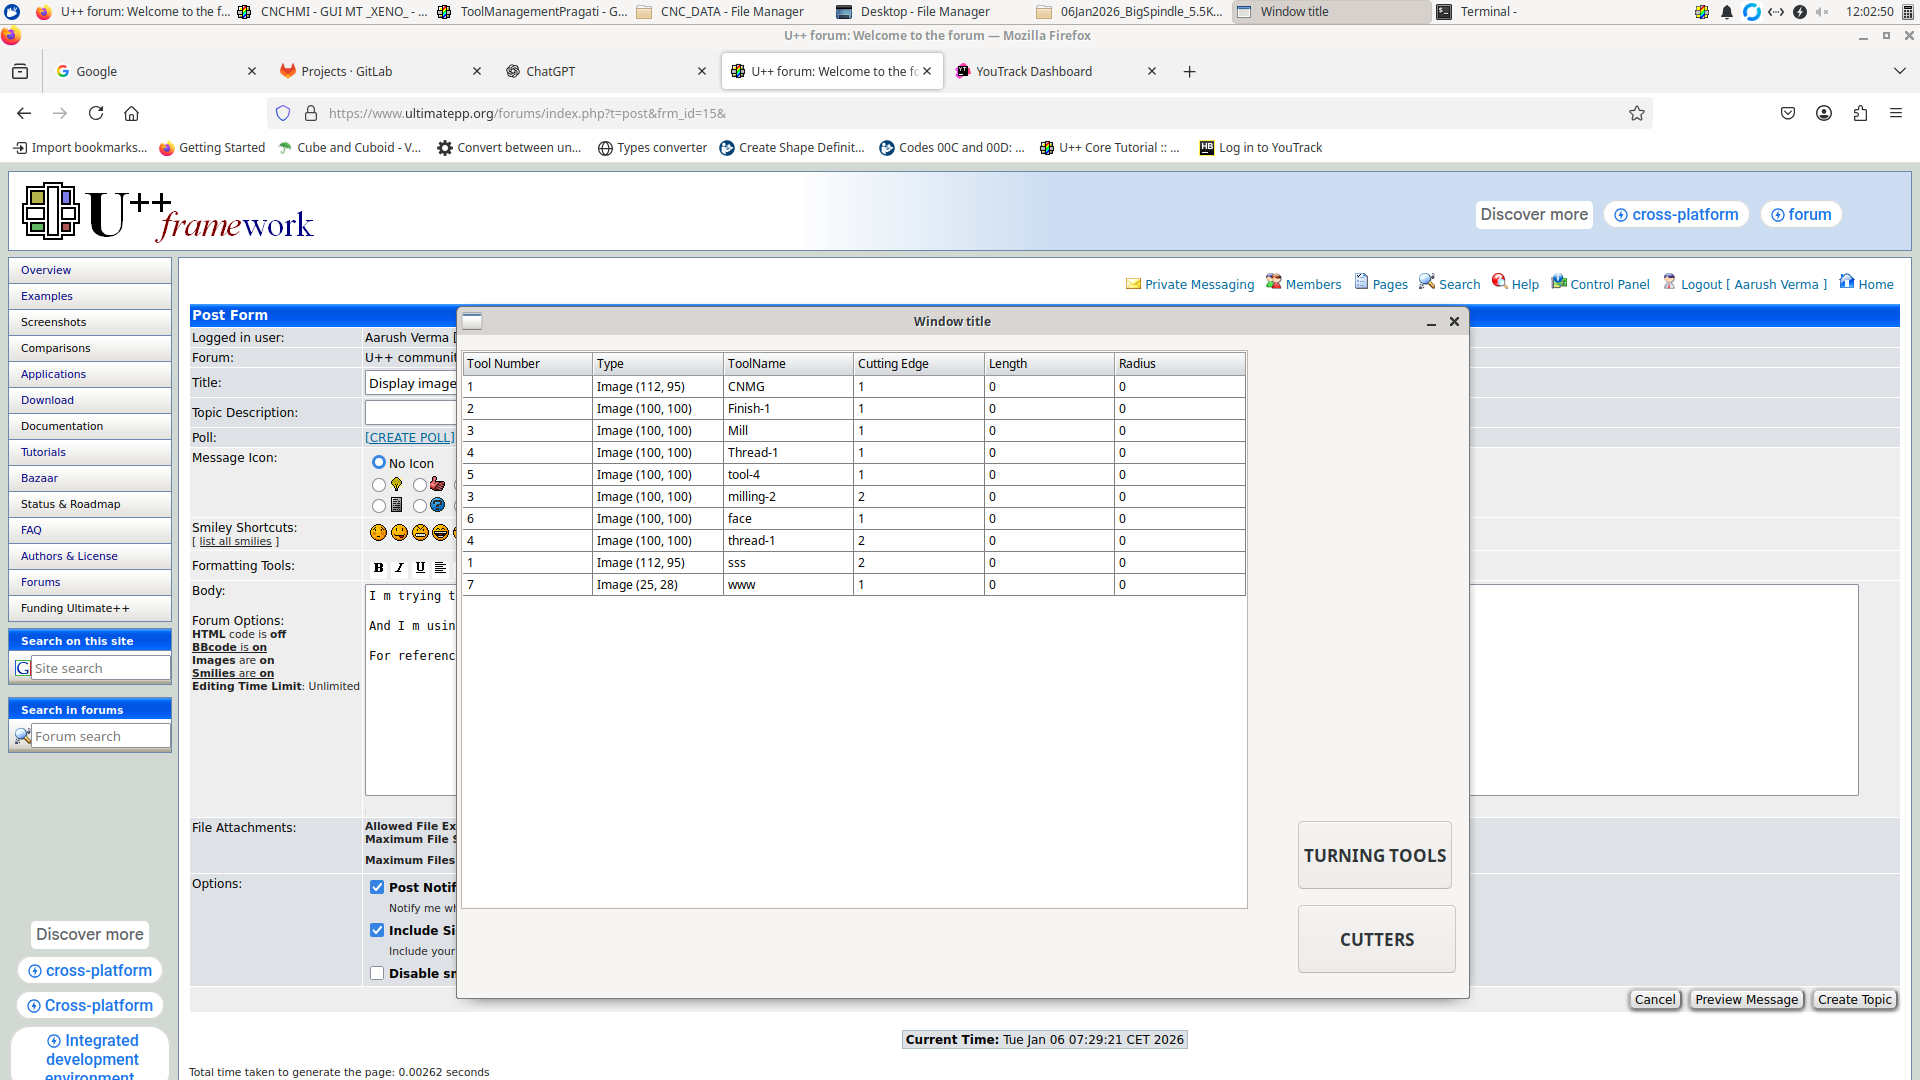Click the Underline formatting tool icon
This screenshot has width=1920, height=1080.
420,568
